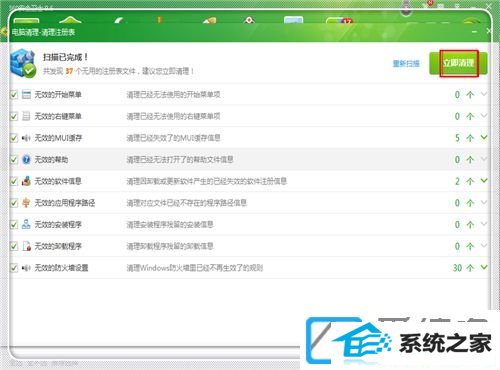500x370 pixels.
Task: Click the speaker icon beside 无效的MUI缓存
Action: (26, 138)
